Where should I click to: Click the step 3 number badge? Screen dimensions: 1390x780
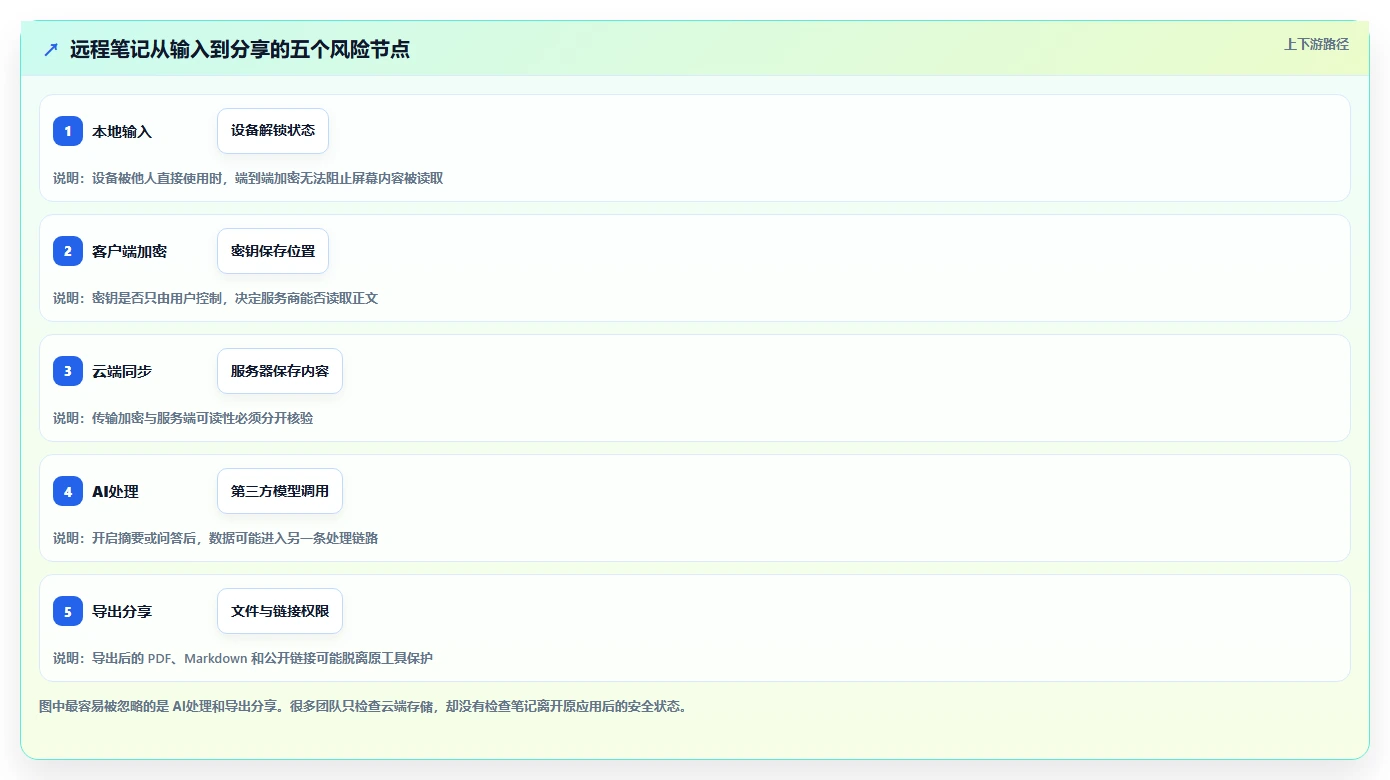pos(68,371)
